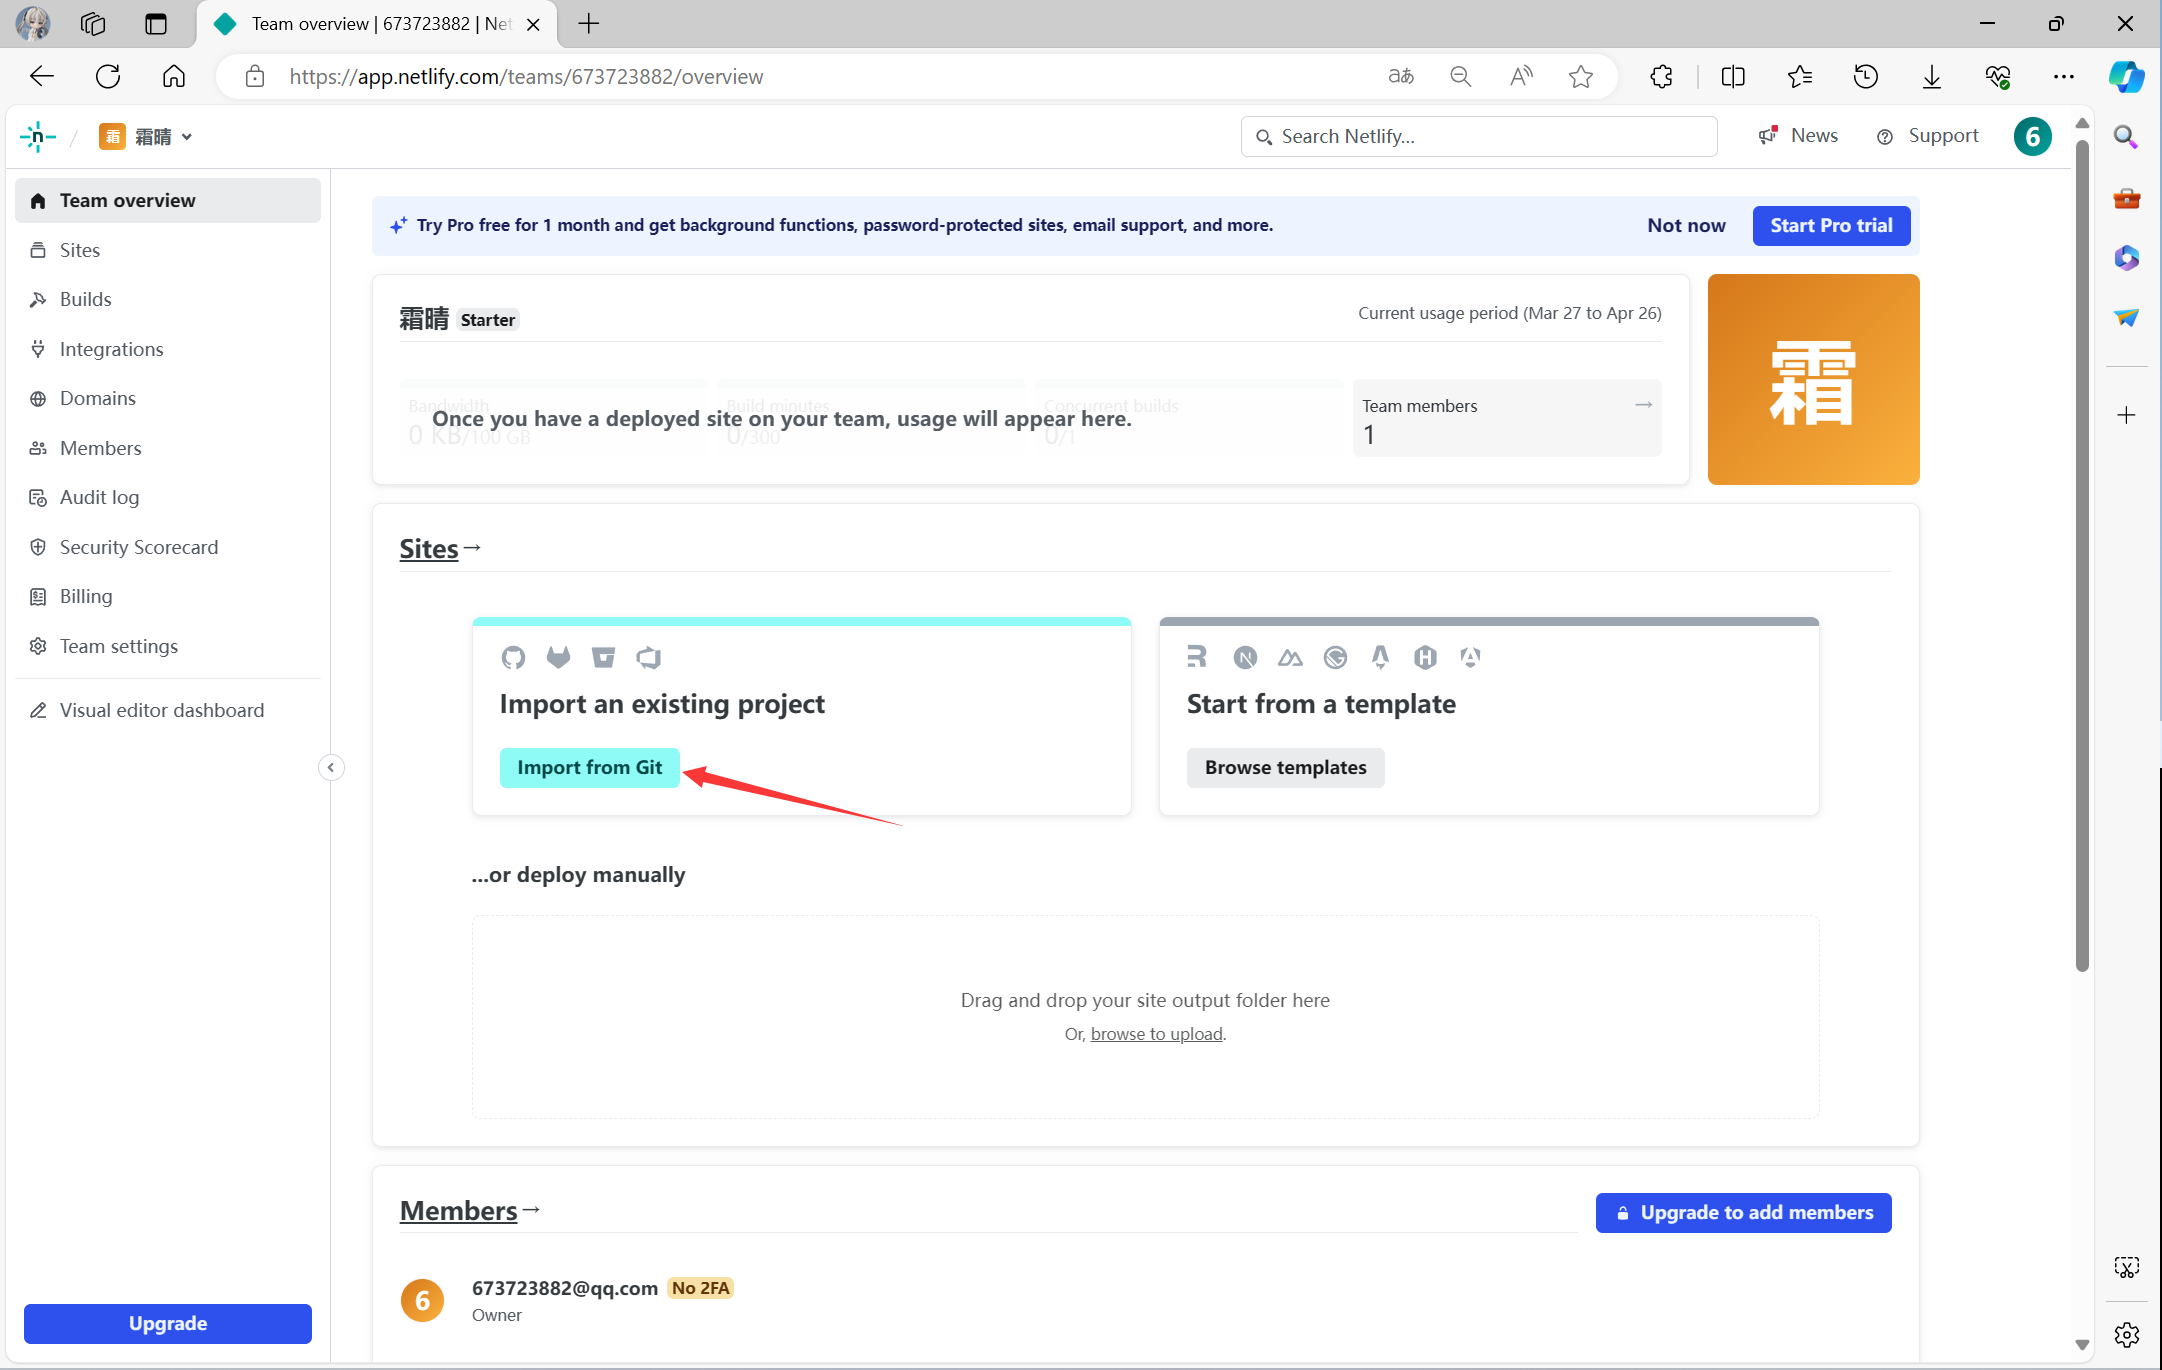Click the GitLab icon in import card
Screen dimensions: 2162x1370
coord(558,657)
